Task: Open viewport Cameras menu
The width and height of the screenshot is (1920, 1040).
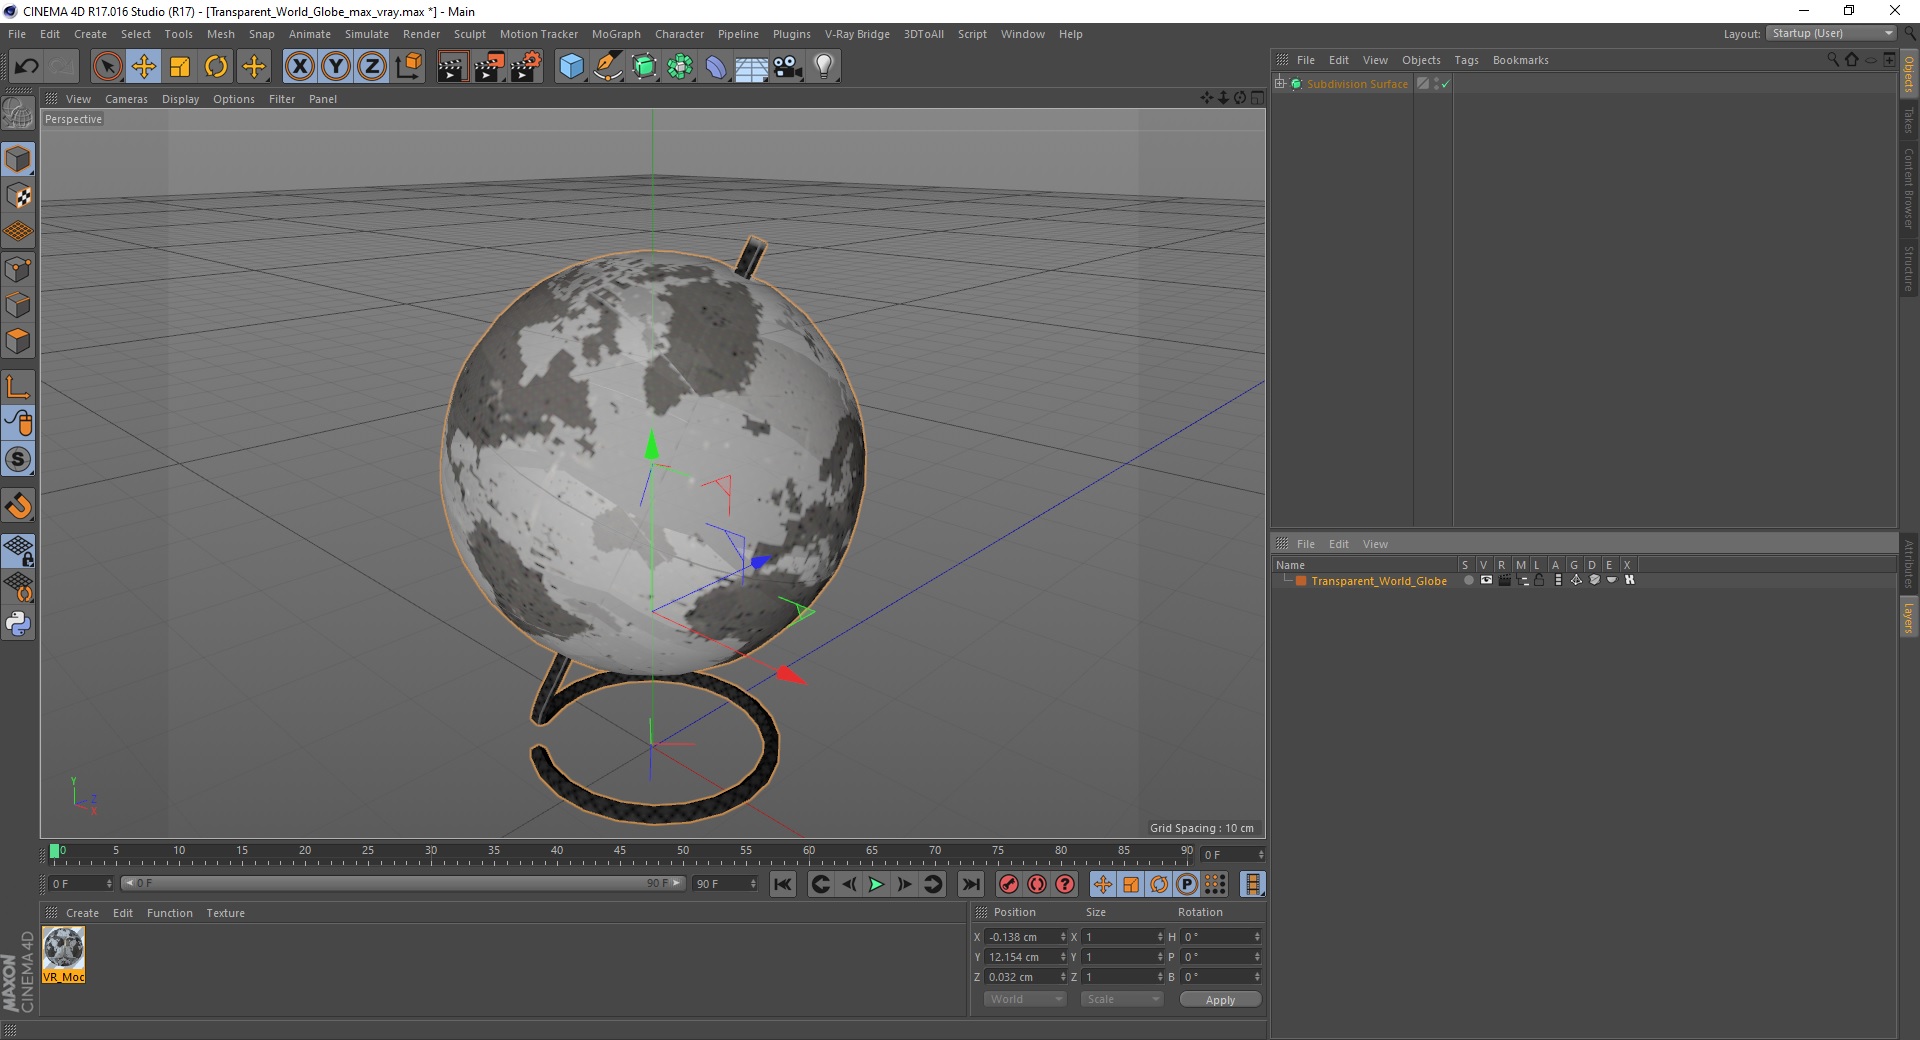Action: click(126, 99)
